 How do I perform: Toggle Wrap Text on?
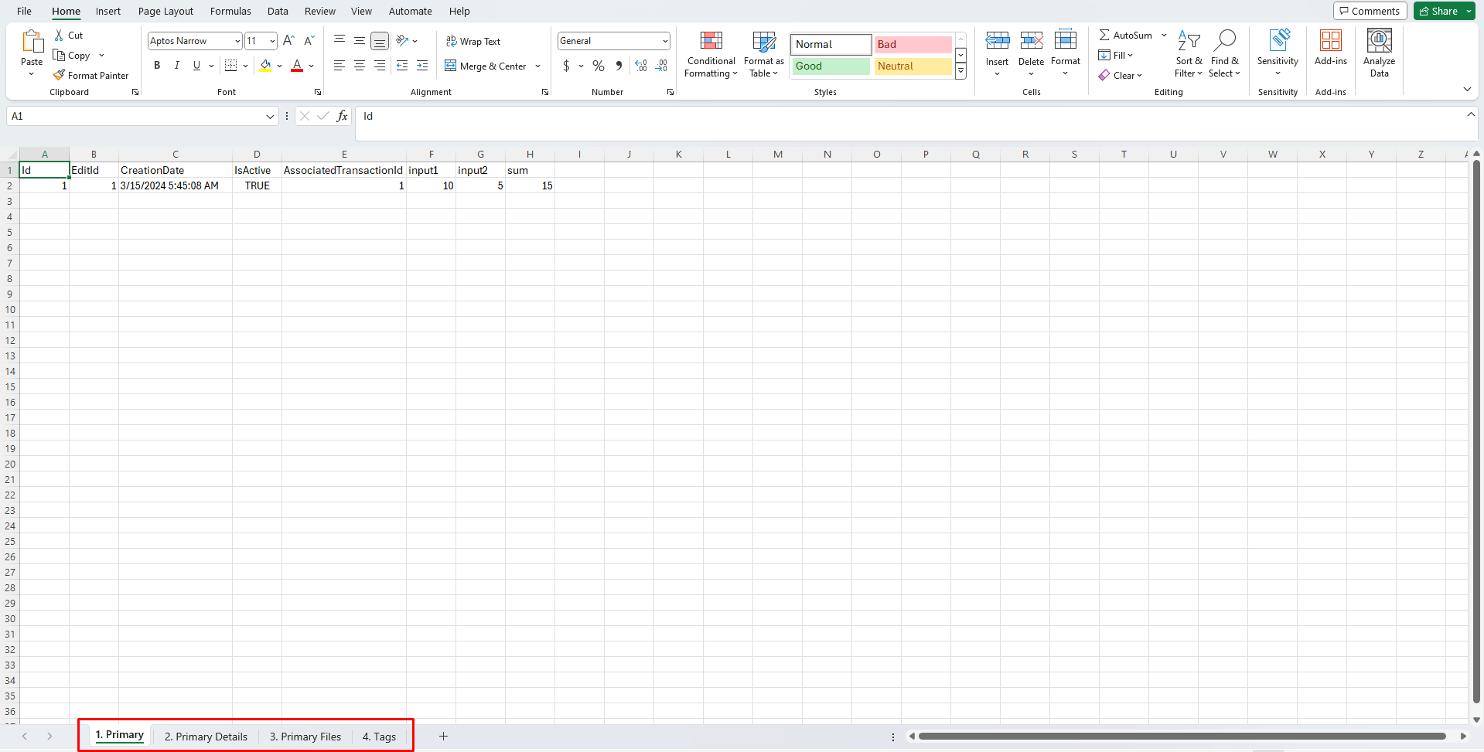pyautogui.click(x=473, y=42)
